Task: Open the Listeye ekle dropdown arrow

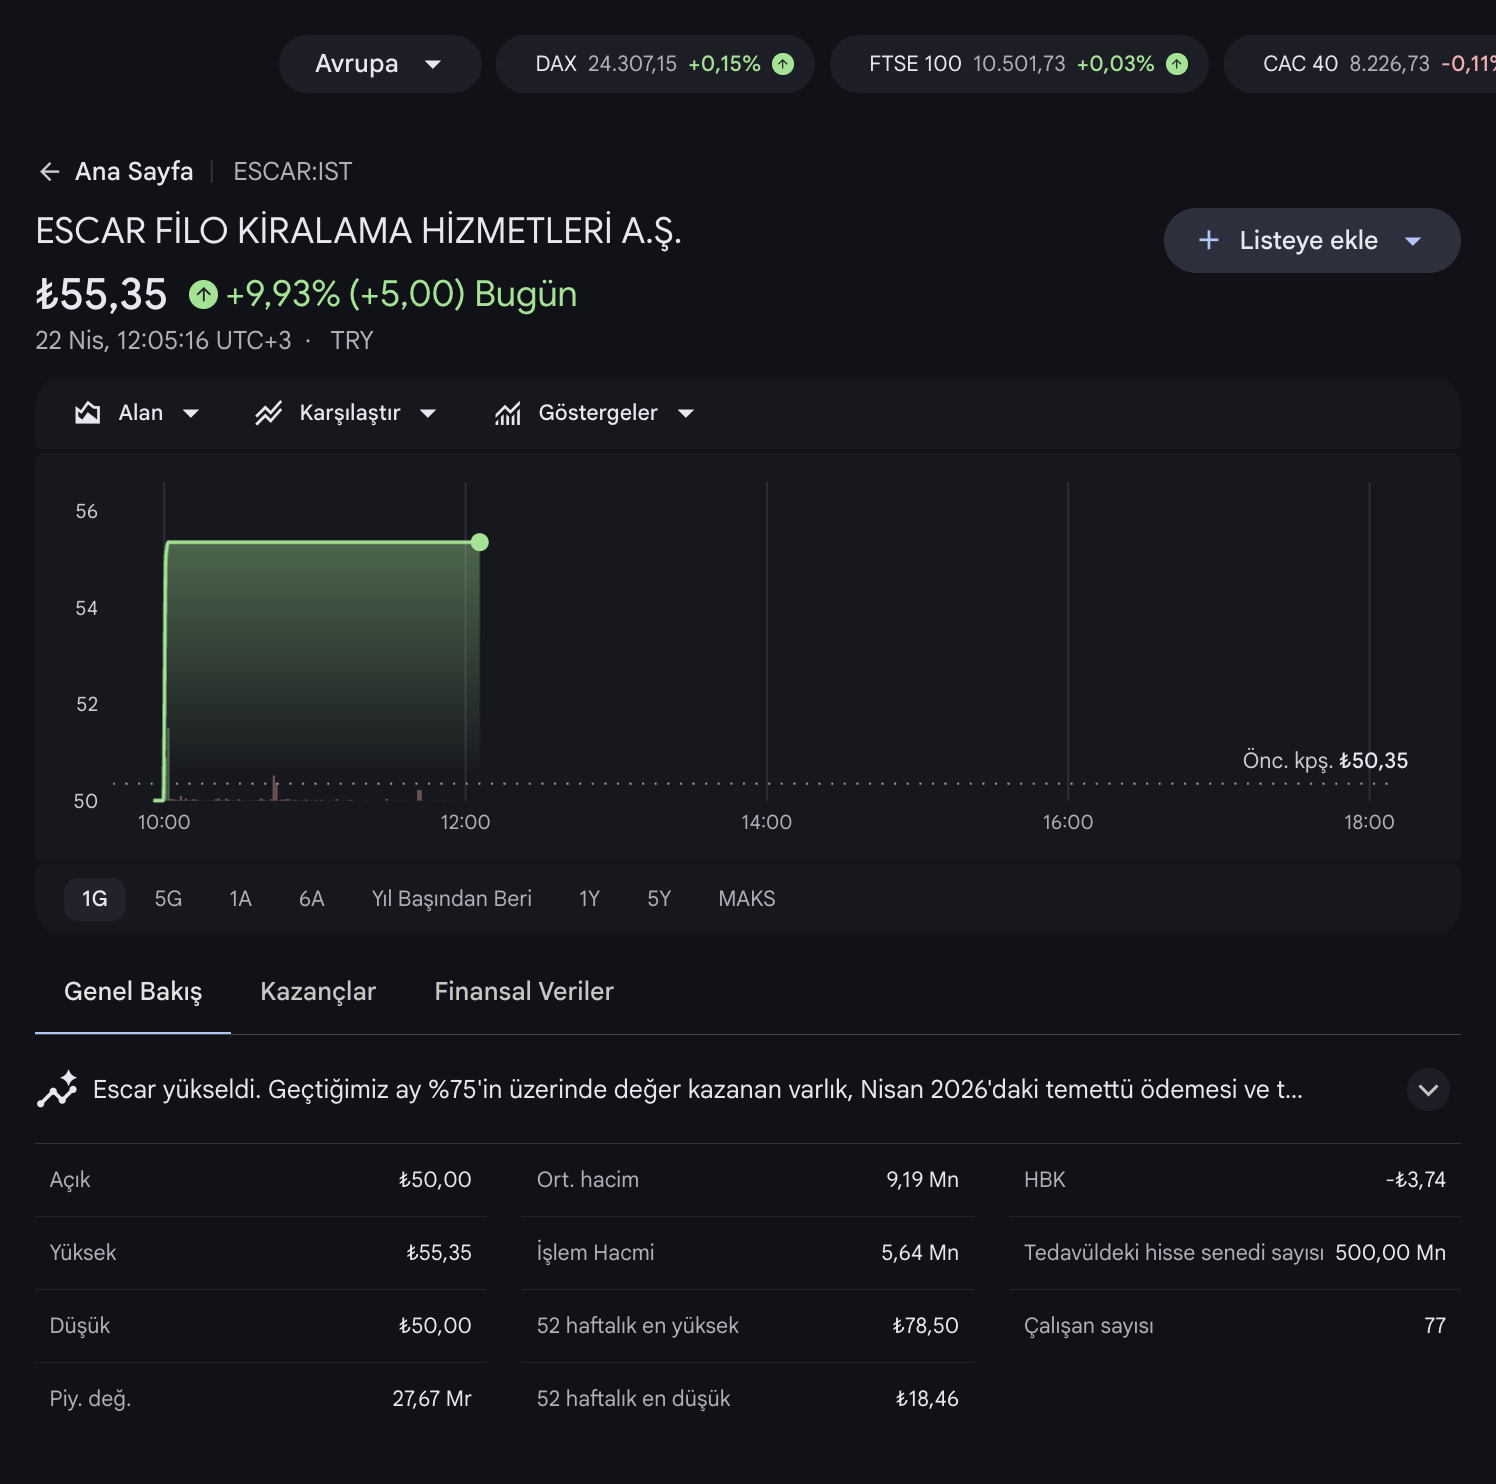Action: coord(1413,240)
